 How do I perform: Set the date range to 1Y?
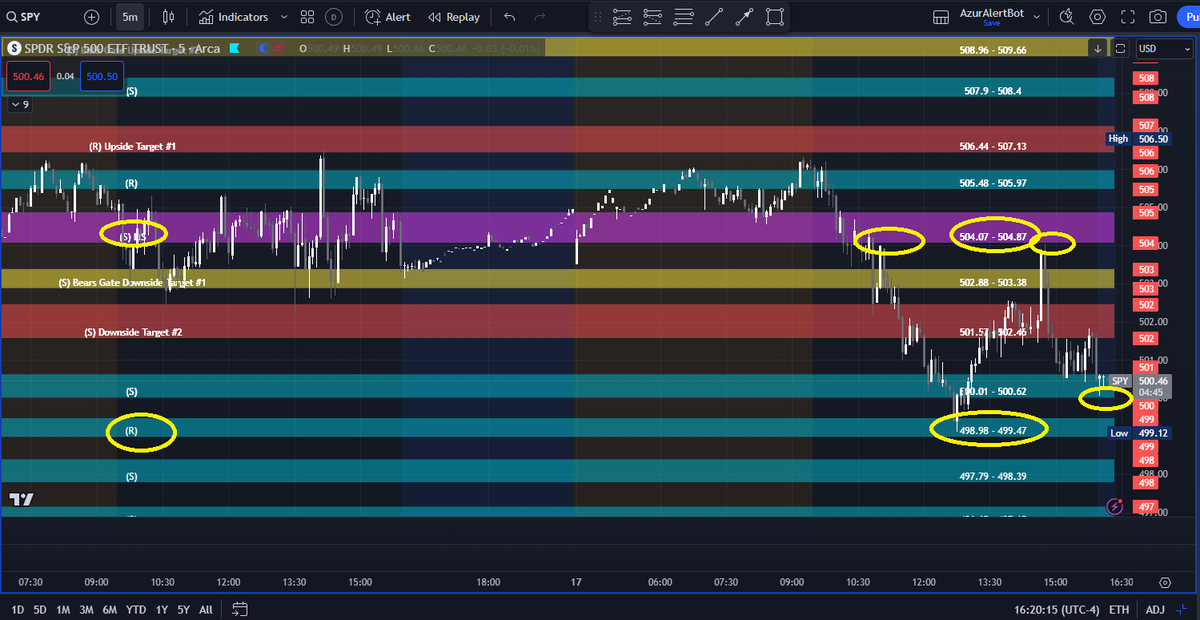click(162, 609)
